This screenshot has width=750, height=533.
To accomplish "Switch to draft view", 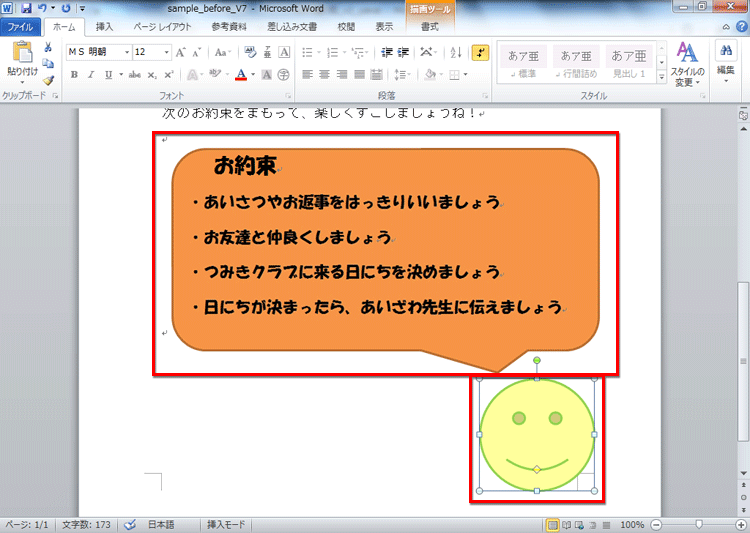I will (x=606, y=525).
